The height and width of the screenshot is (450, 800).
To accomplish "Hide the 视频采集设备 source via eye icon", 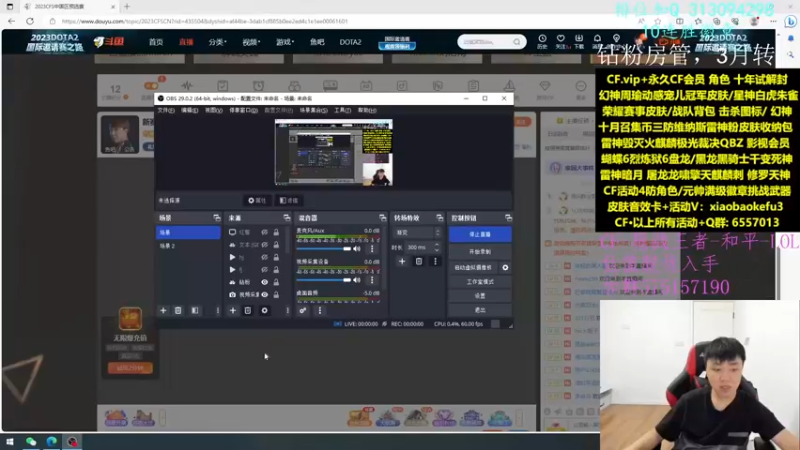I will click(x=264, y=294).
